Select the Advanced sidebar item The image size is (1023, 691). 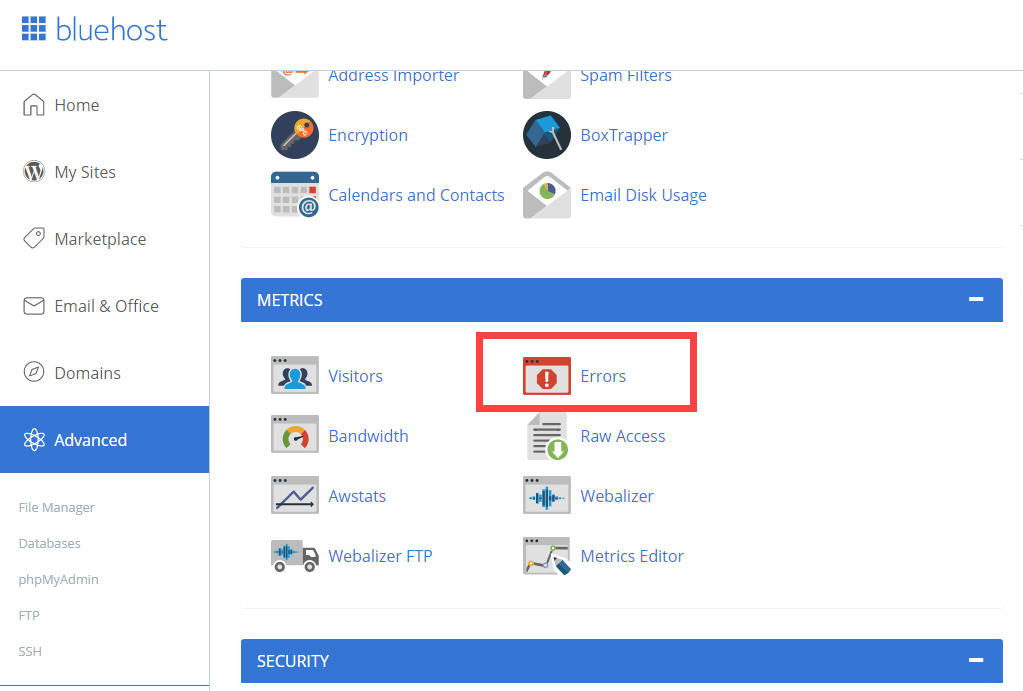click(x=104, y=440)
